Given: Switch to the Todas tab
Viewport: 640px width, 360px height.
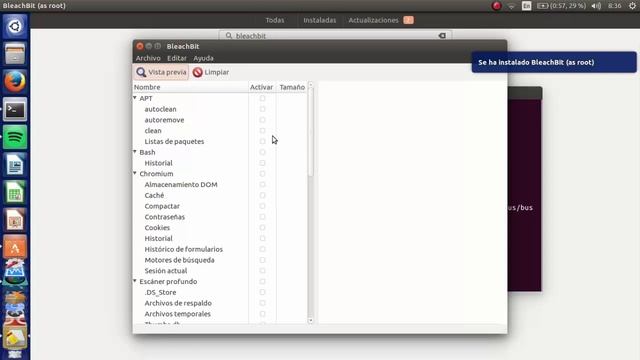Looking at the screenshot, I should (275, 20).
